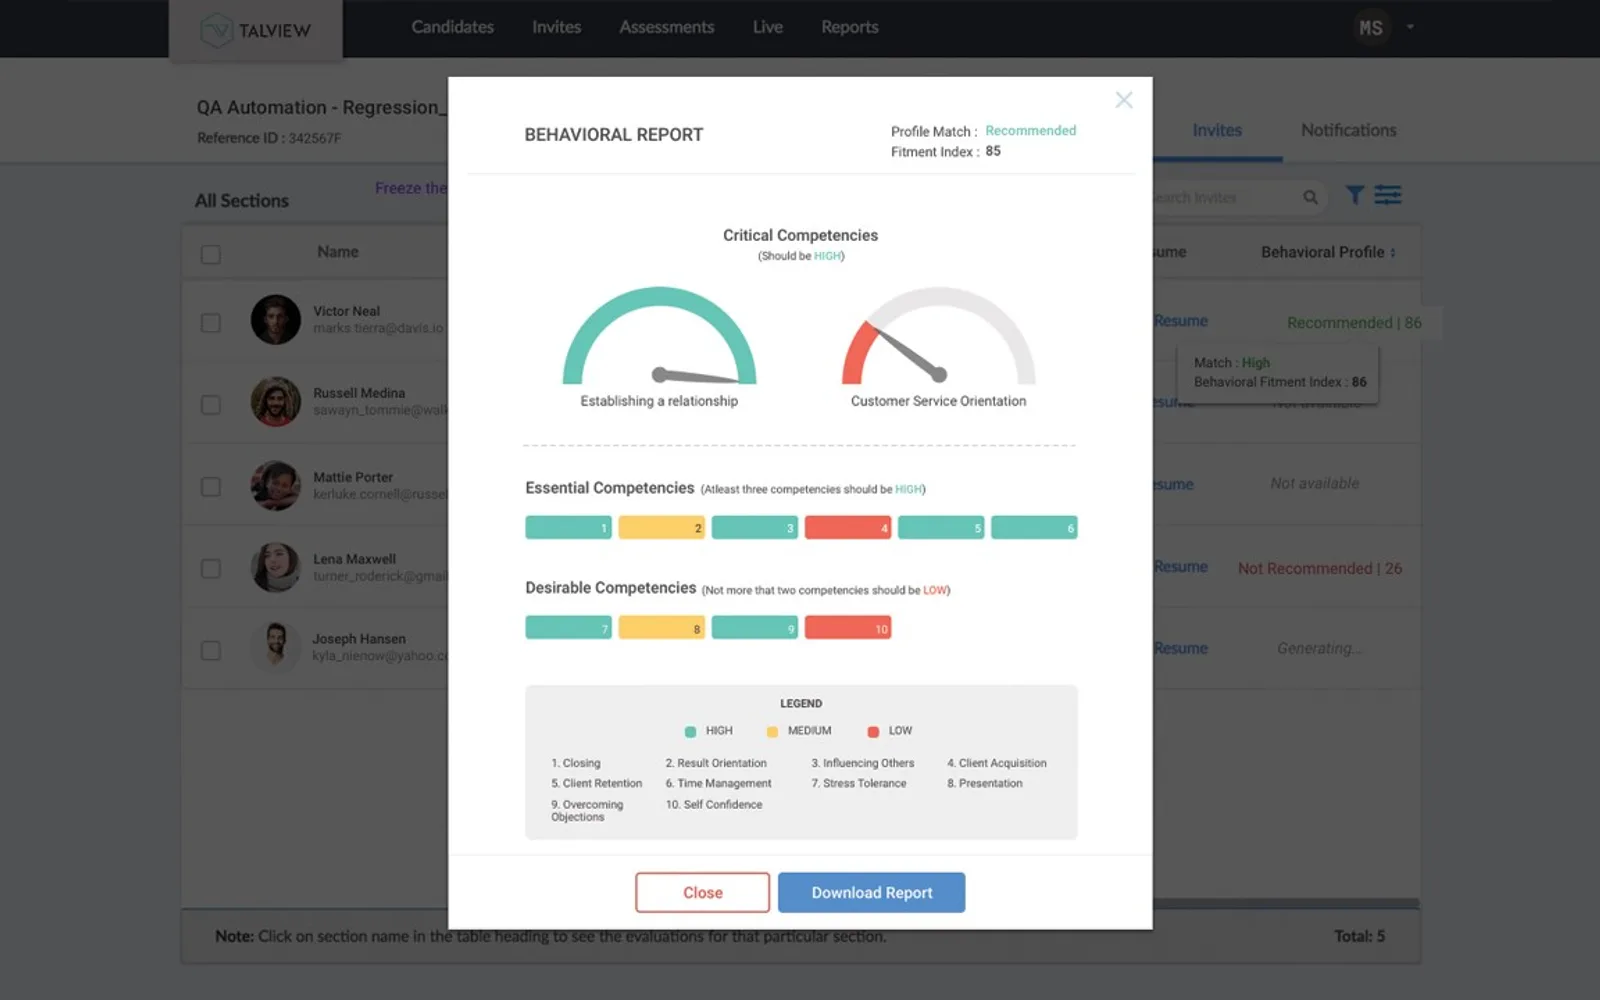Sort by Behavioral Profile column arrow
The image size is (1600, 1000).
pos(1393,253)
